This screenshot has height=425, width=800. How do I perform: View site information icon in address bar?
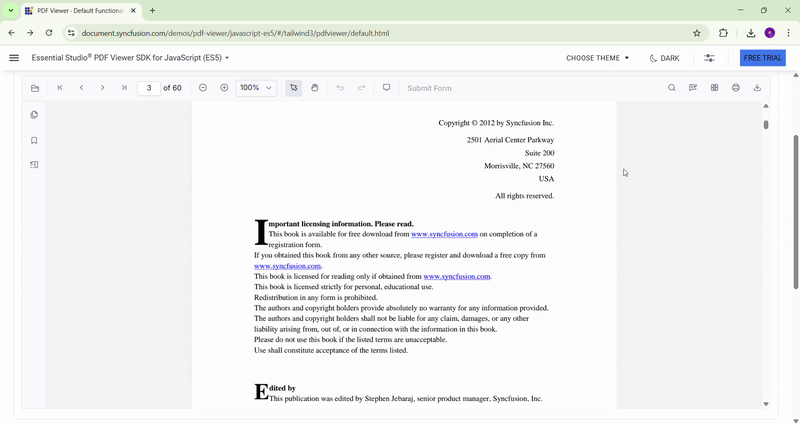[71, 33]
